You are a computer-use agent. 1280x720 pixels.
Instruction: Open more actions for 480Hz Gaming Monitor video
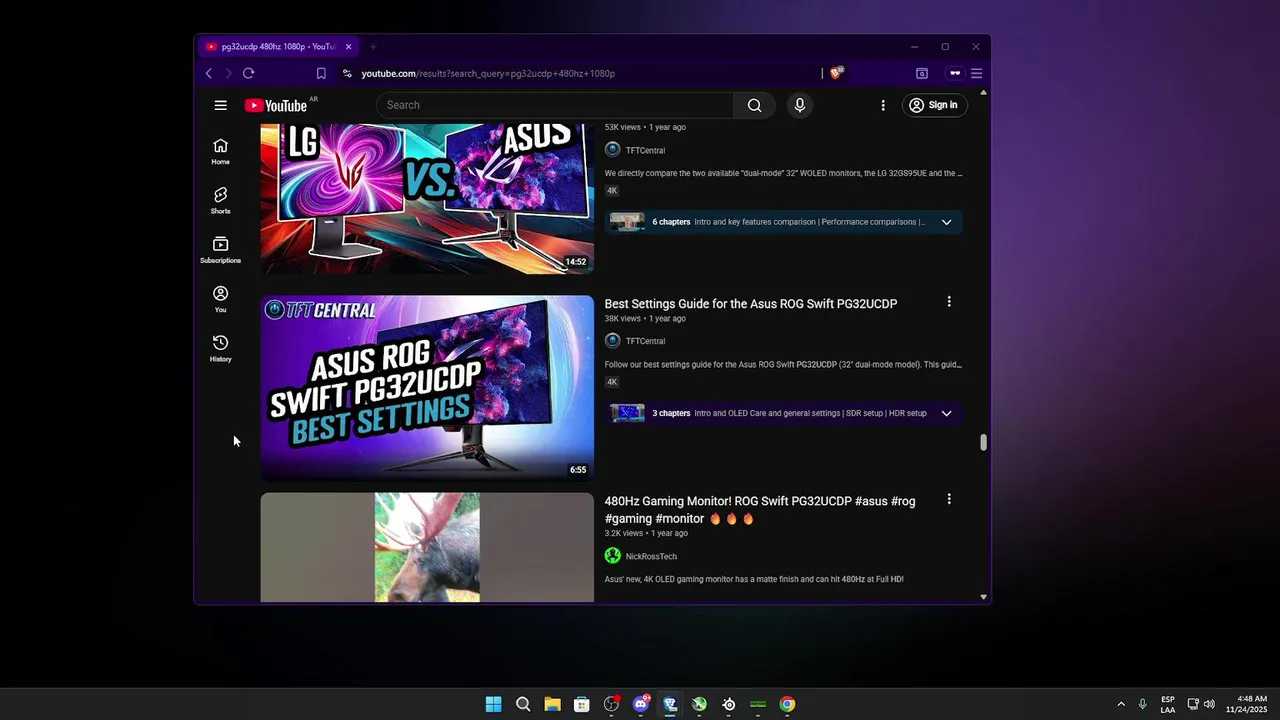(949, 499)
